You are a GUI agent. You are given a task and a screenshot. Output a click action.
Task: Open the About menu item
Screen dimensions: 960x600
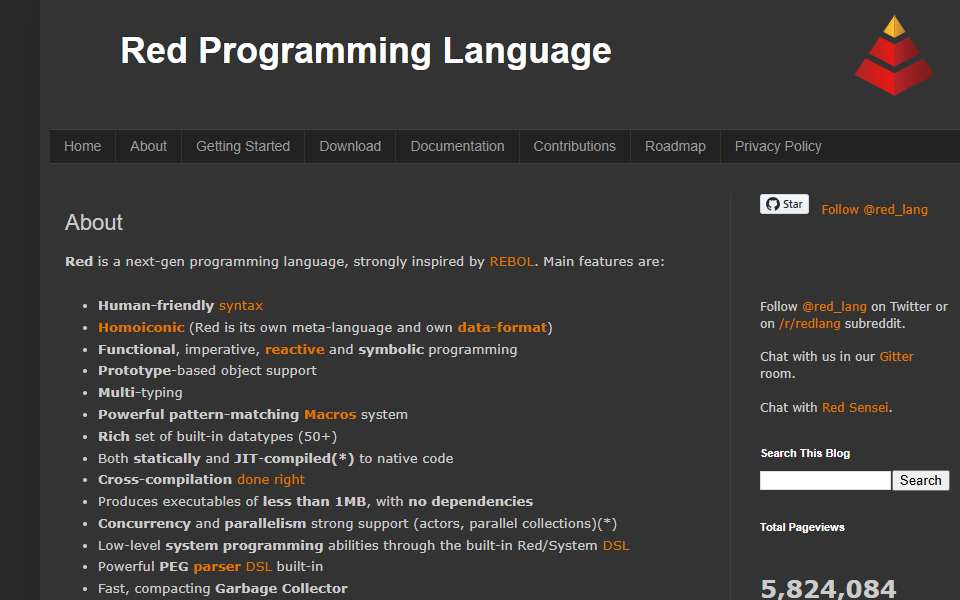tap(148, 146)
